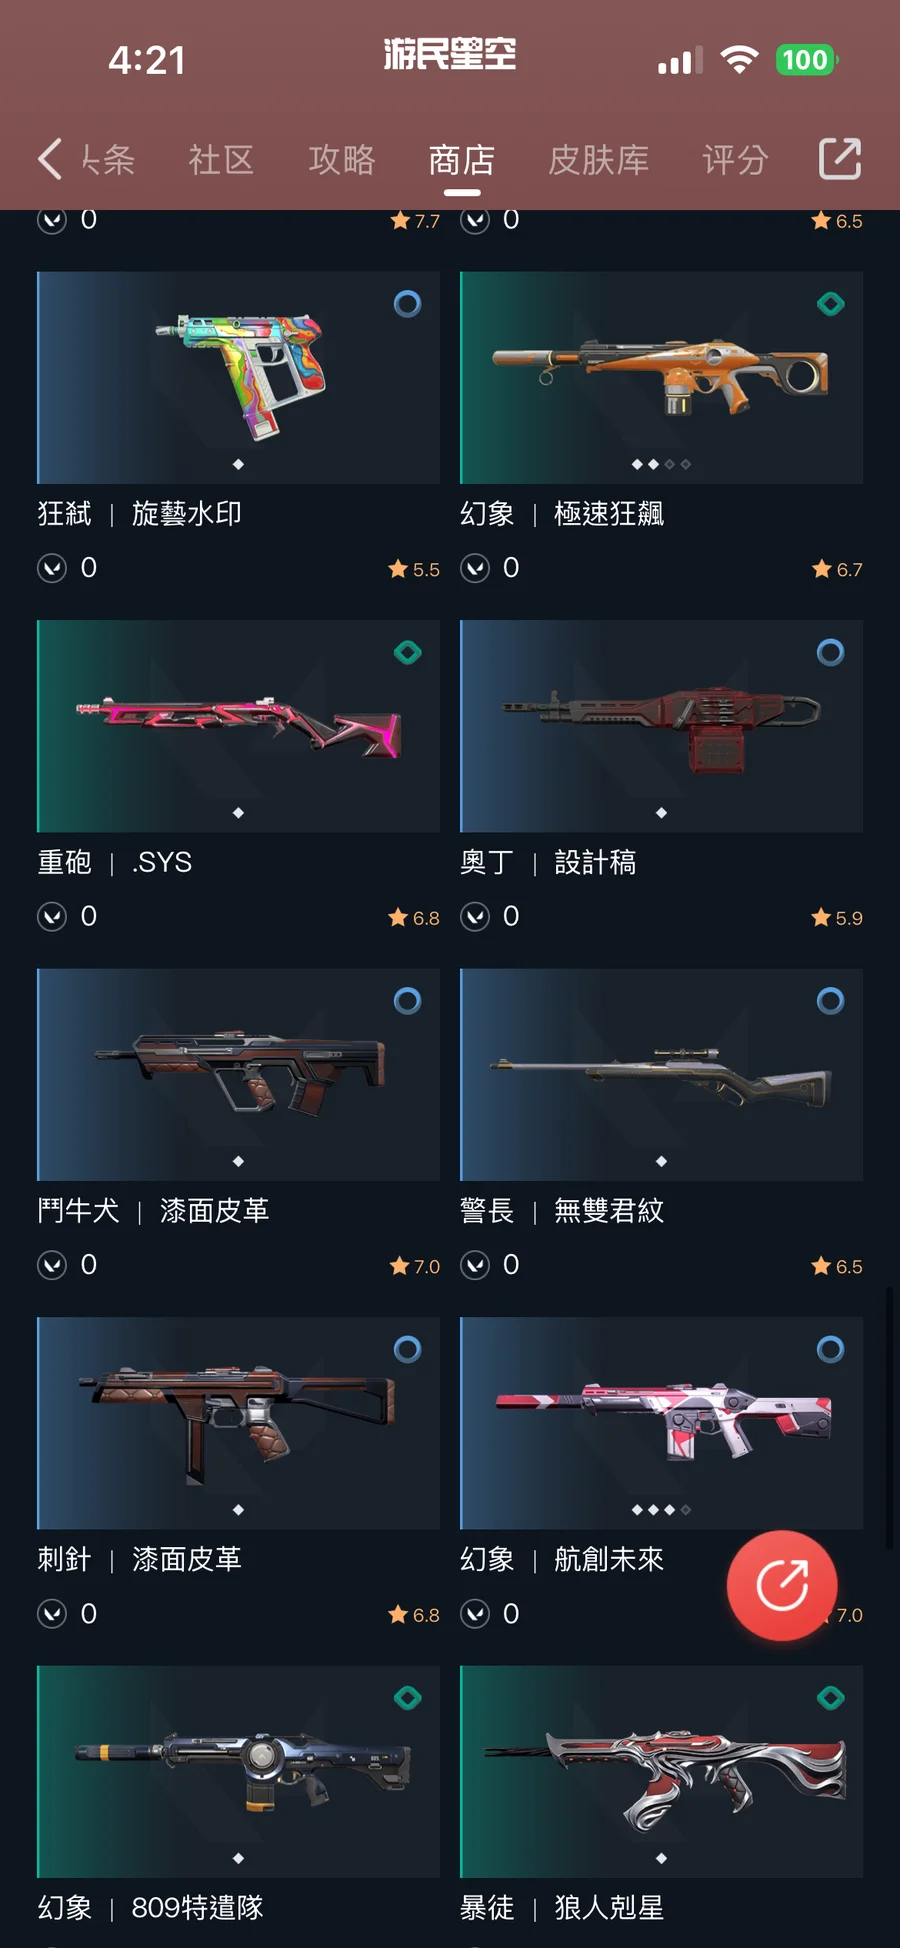Tap the red floating share button
The width and height of the screenshot is (900, 1948).
click(782, 1585)
